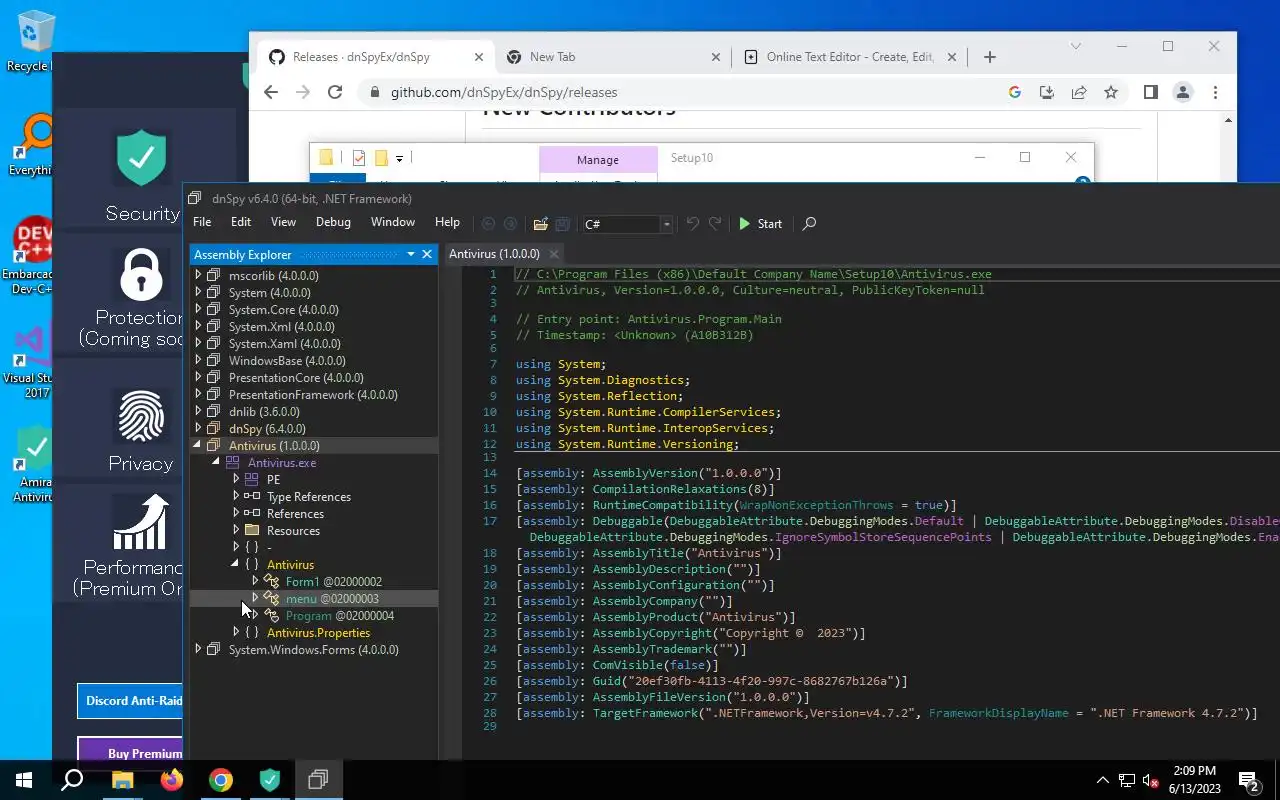This screenshot has width=1280, height=800.
Task: Select the menu @02000003 class
Action: click(x=332, y=599)
